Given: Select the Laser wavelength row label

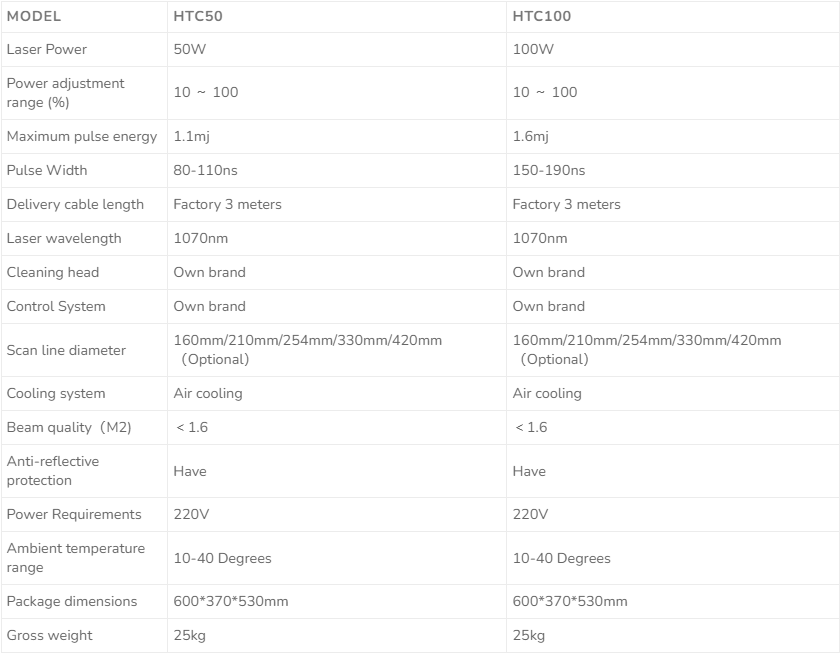Looking at the screenshot, I should 64,238.
